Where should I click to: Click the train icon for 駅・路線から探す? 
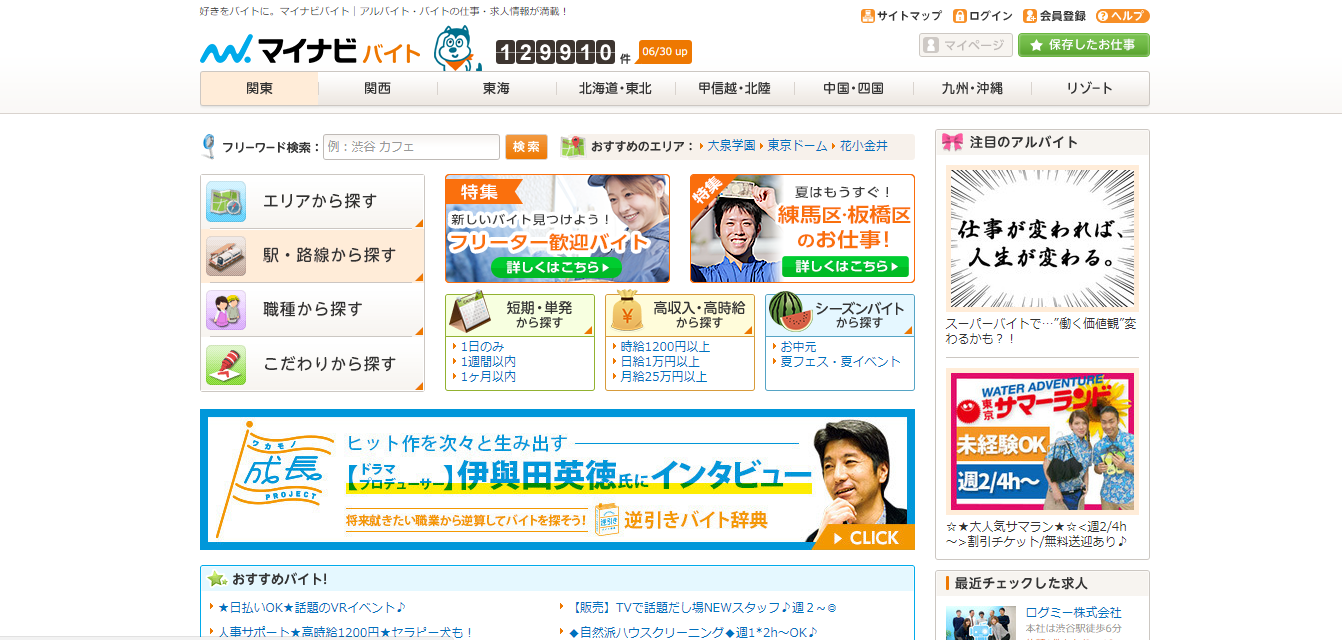click(225, 256)
